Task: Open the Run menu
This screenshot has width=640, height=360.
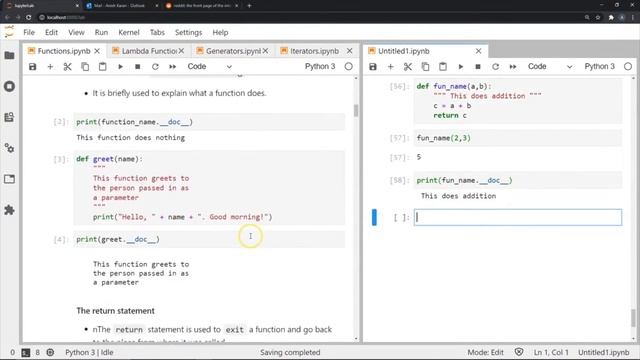Action: (101, 32)
